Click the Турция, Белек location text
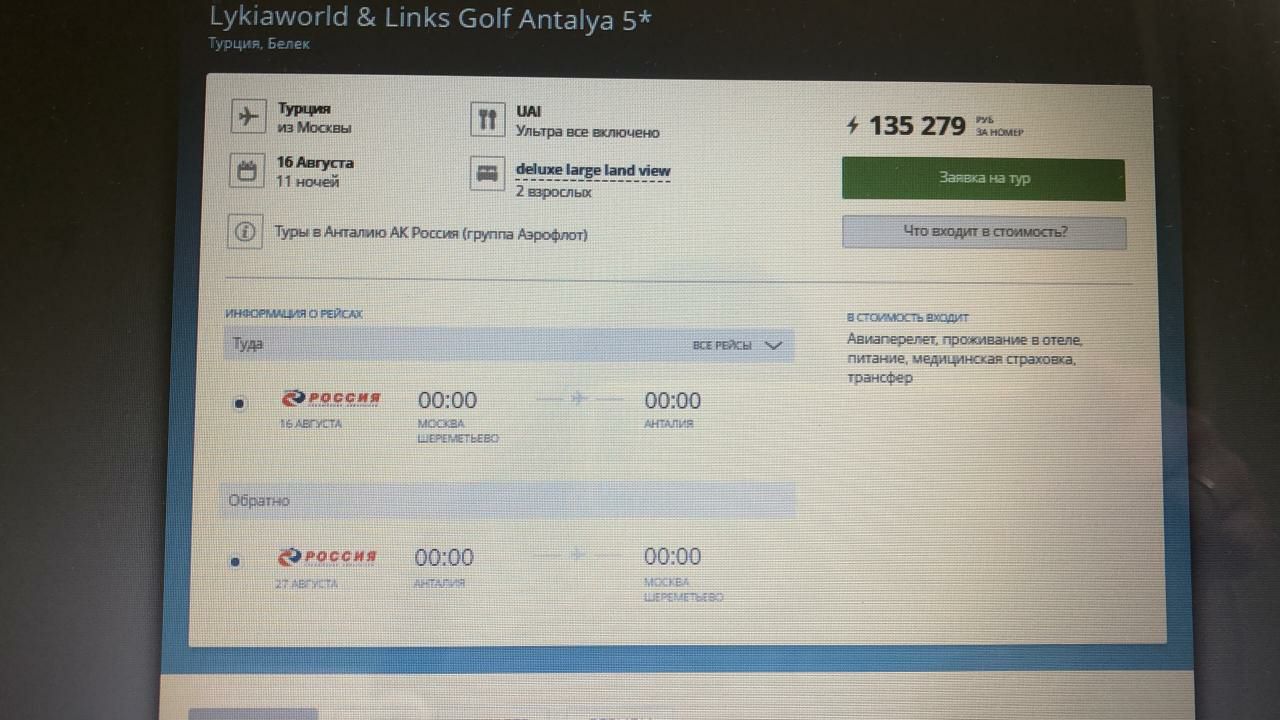Viewport: 1280px width, 720px height. coord(259,44)
